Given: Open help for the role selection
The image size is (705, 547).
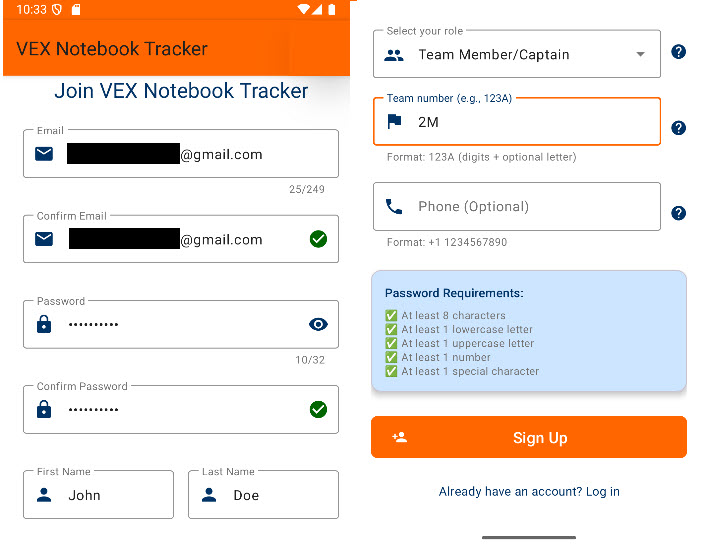Looking at the screenshot, I should [678, 52].
